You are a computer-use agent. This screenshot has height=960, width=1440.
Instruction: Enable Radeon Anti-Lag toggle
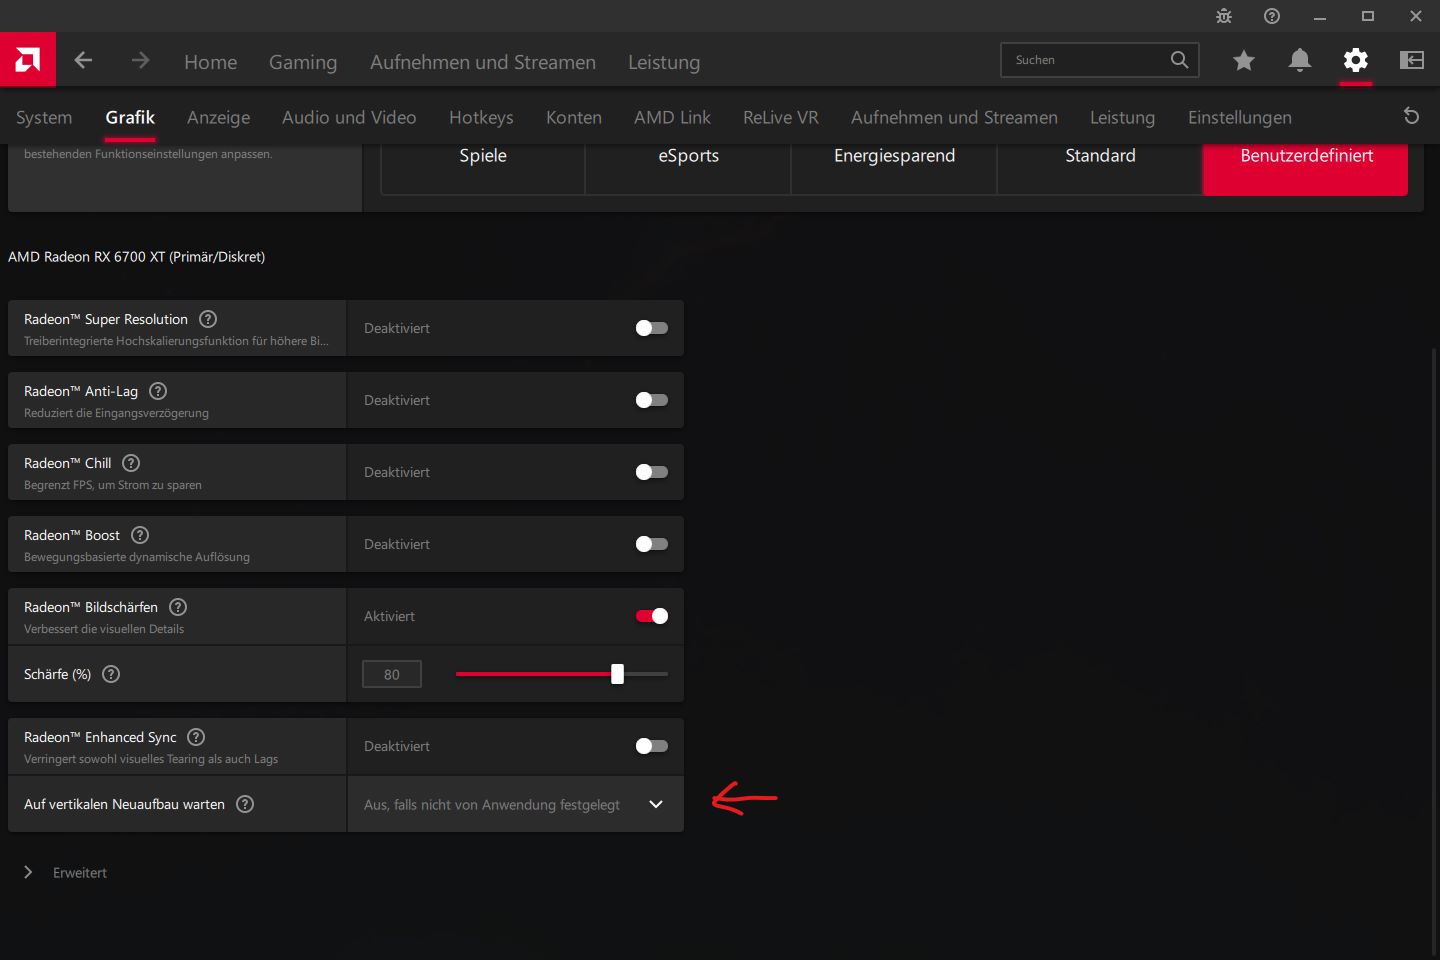pyautogui.click(x=652, y=400)
